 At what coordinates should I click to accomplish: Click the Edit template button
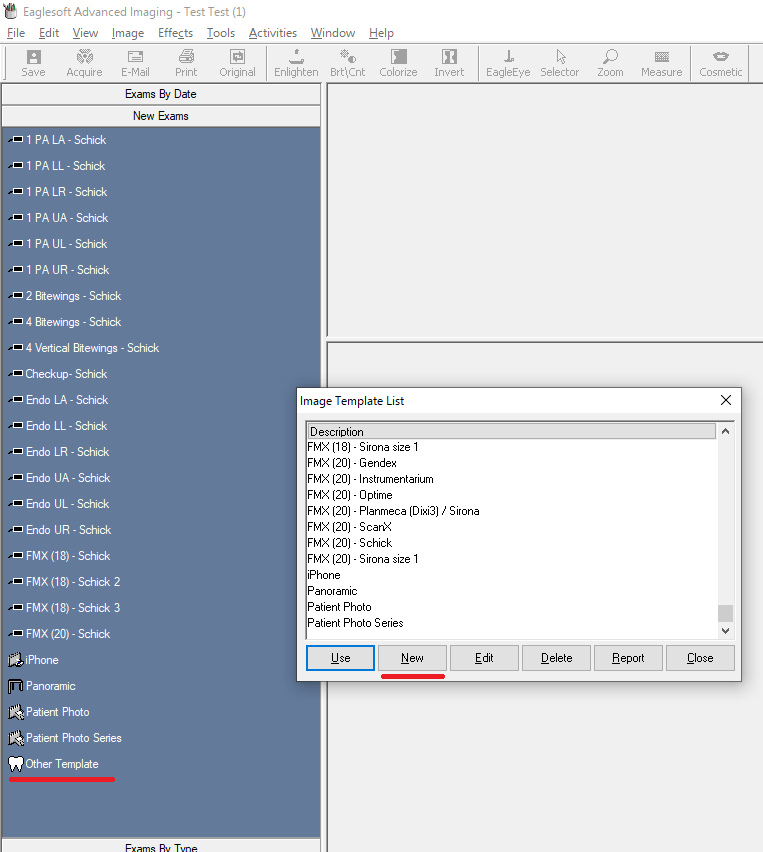click(484, 658)
